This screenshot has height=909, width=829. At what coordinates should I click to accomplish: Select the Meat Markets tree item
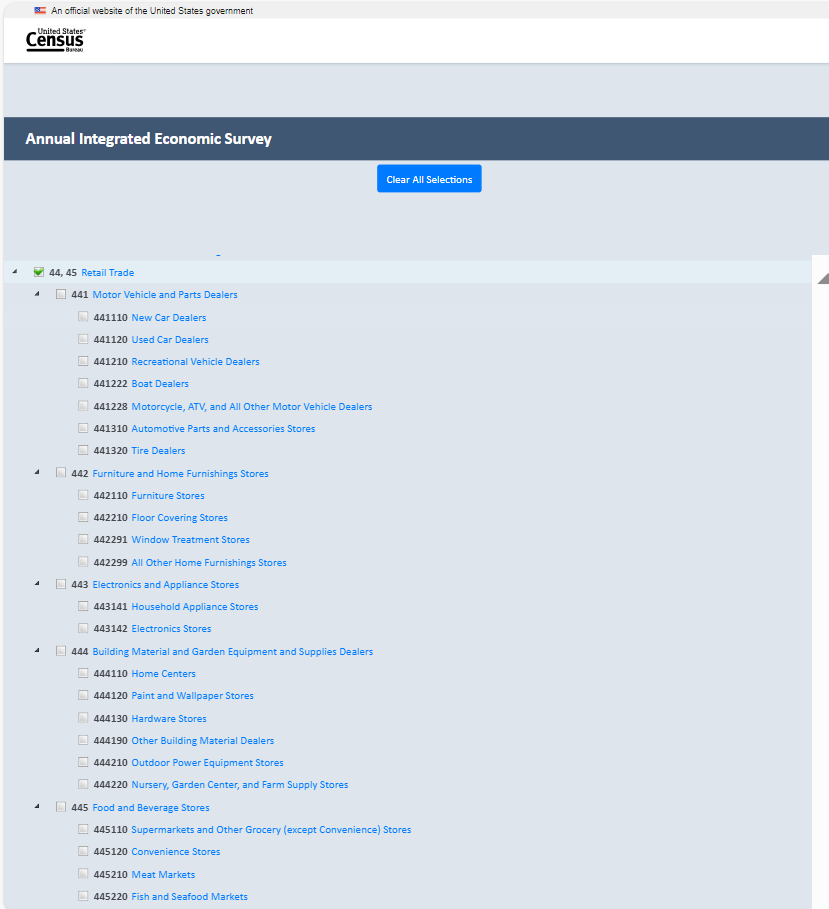click(163, 875)
